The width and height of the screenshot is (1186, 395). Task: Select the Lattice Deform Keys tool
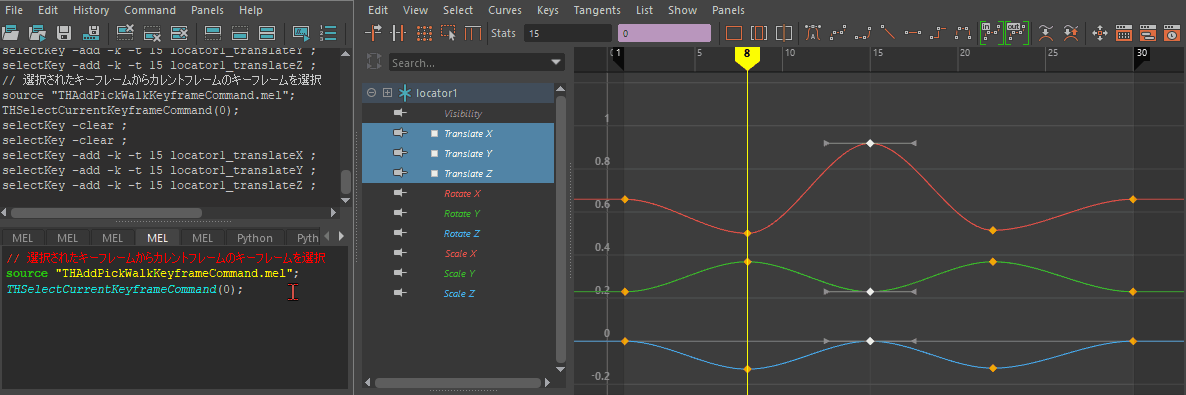point(424,33)
